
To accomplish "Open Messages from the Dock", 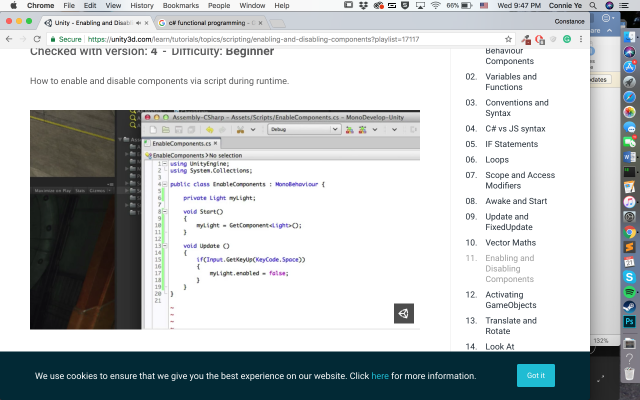I will (629, 127).
